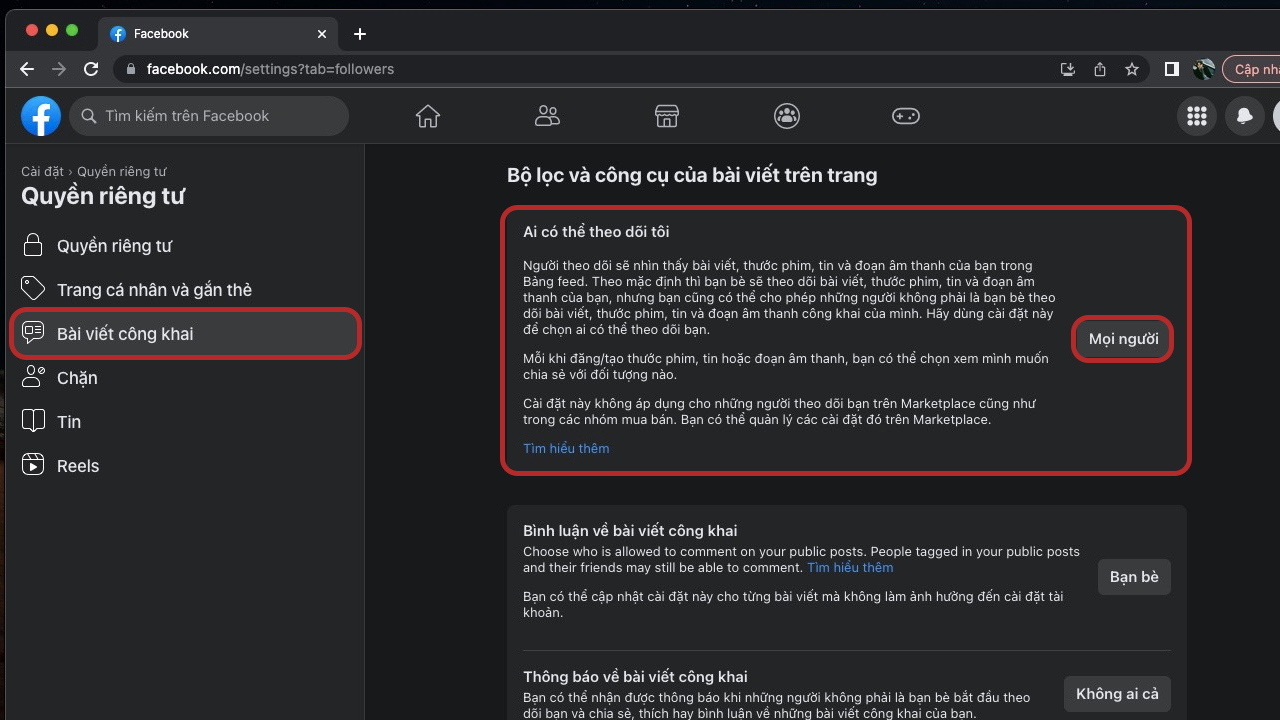Click the Facebook logo icon
1280x720 pixels.
pos(41,116)
